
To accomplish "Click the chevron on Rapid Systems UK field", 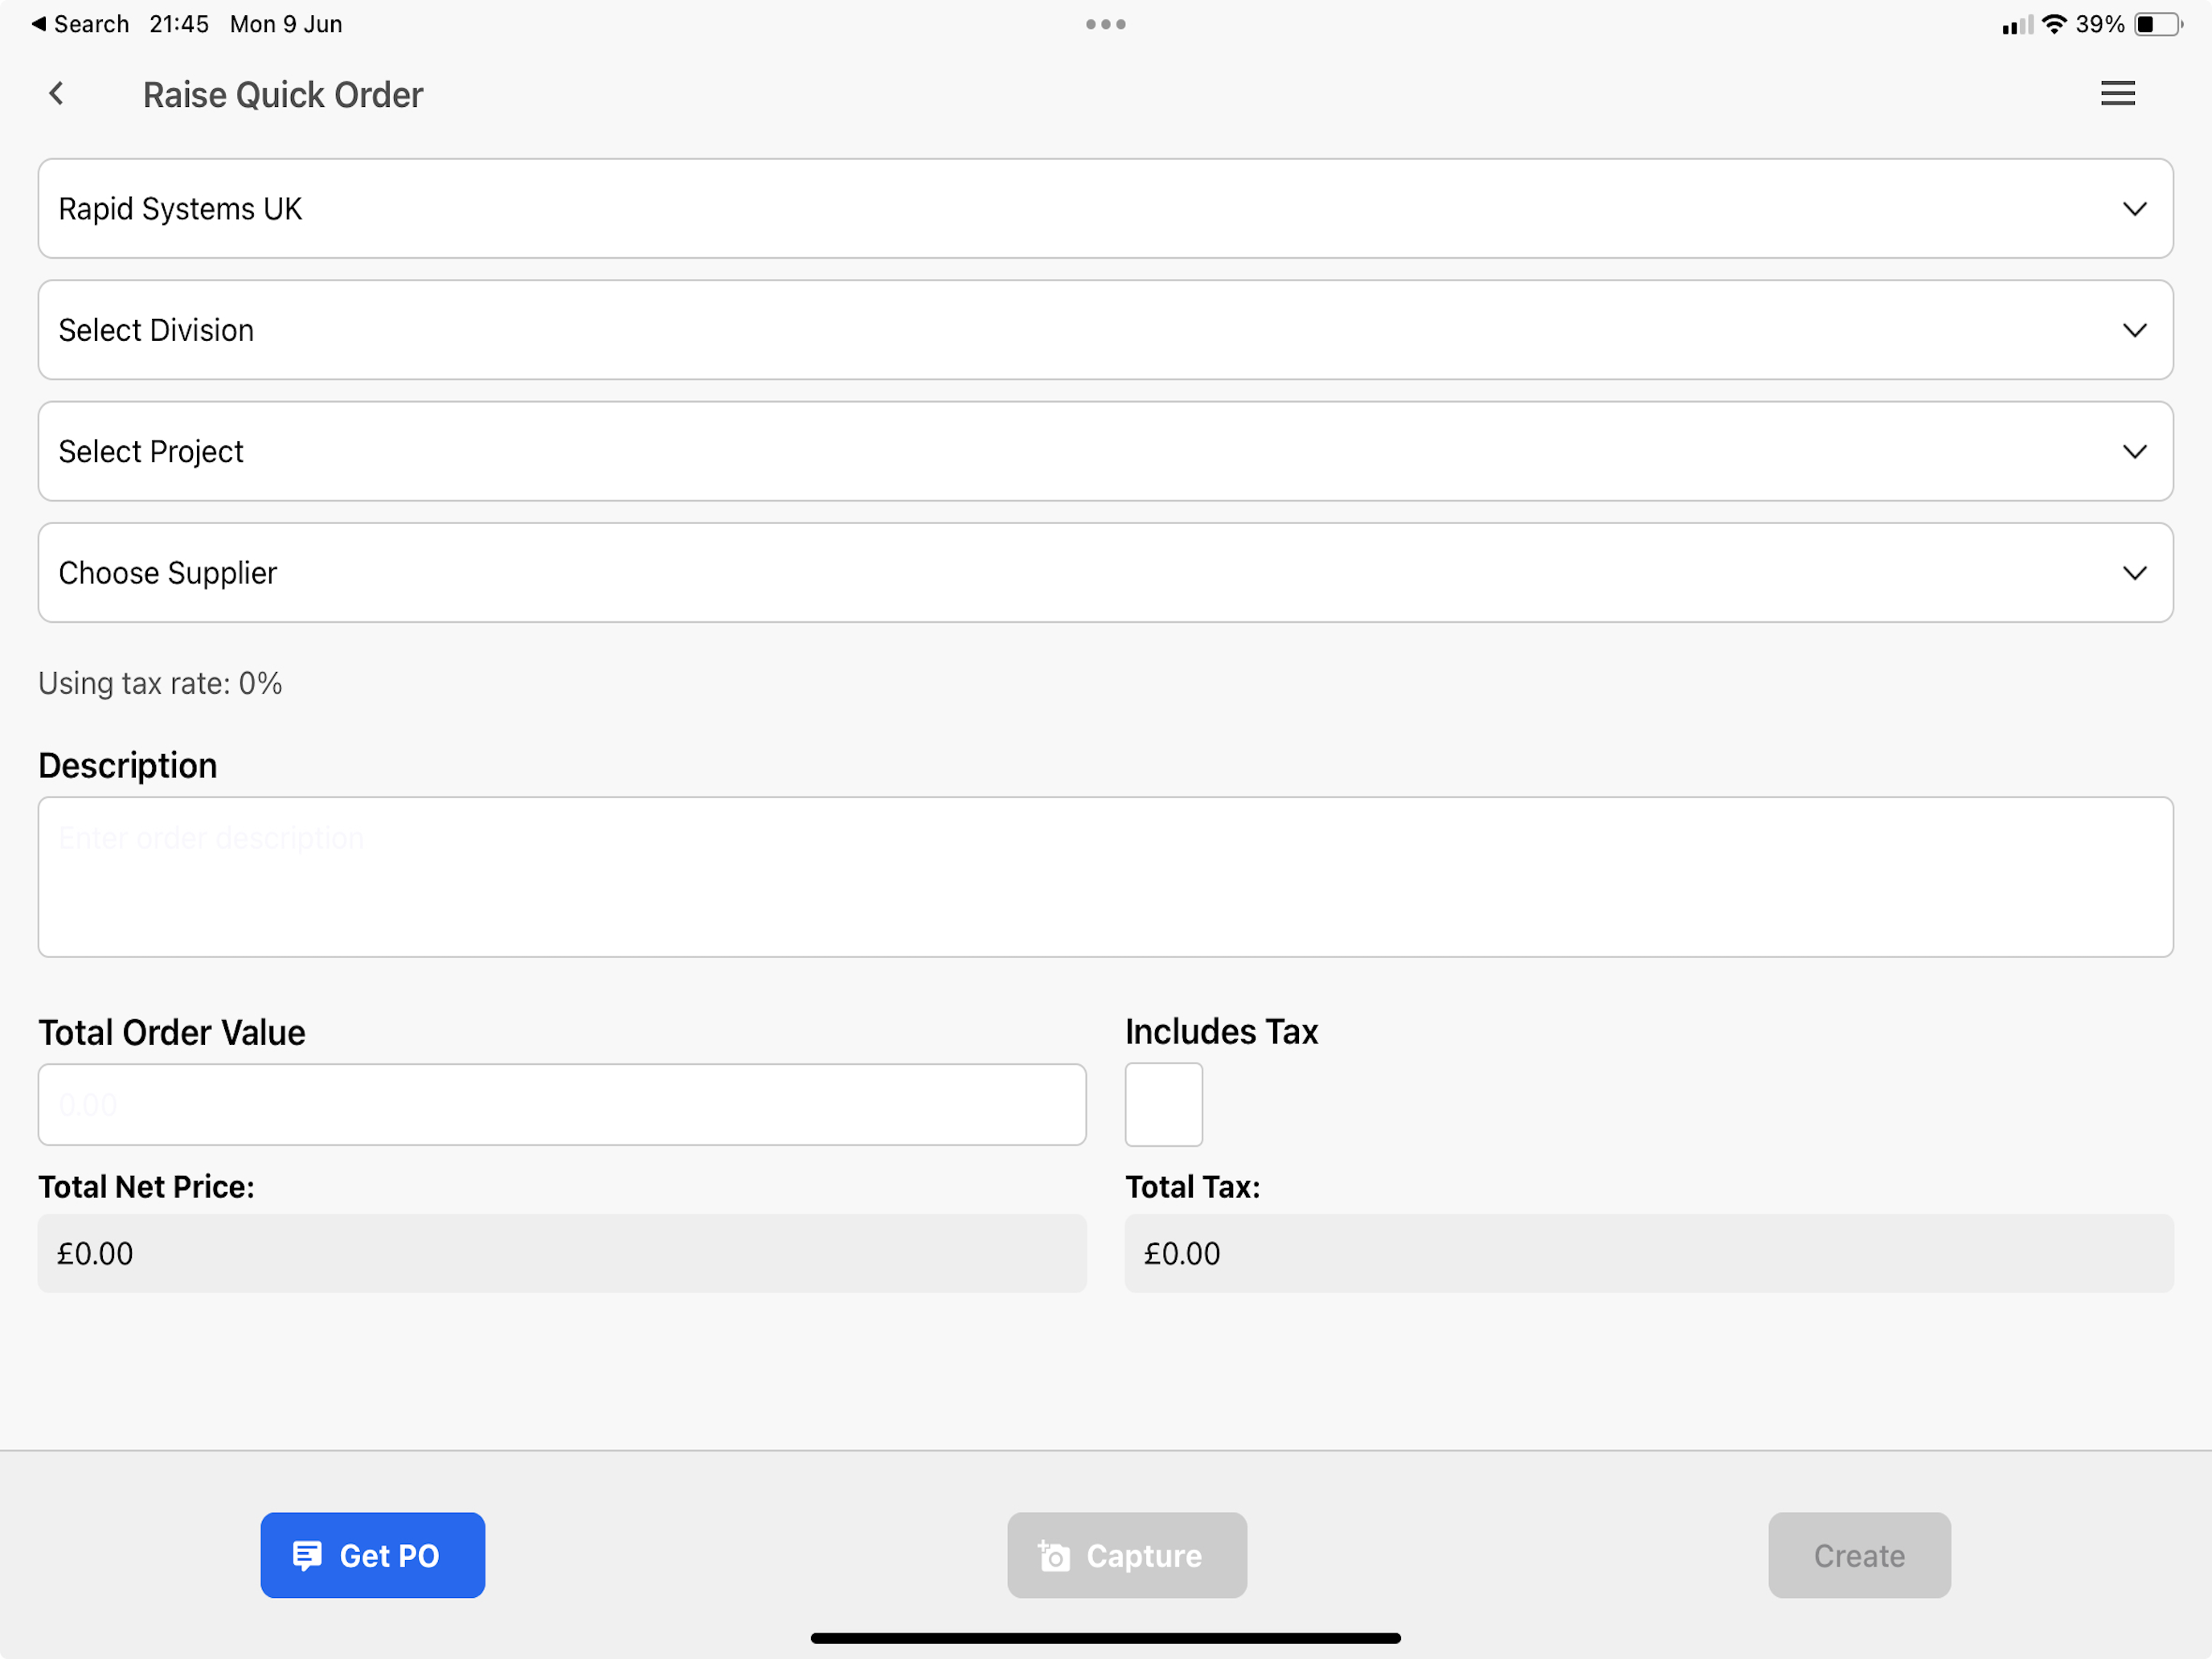I will pos(2135,209).
